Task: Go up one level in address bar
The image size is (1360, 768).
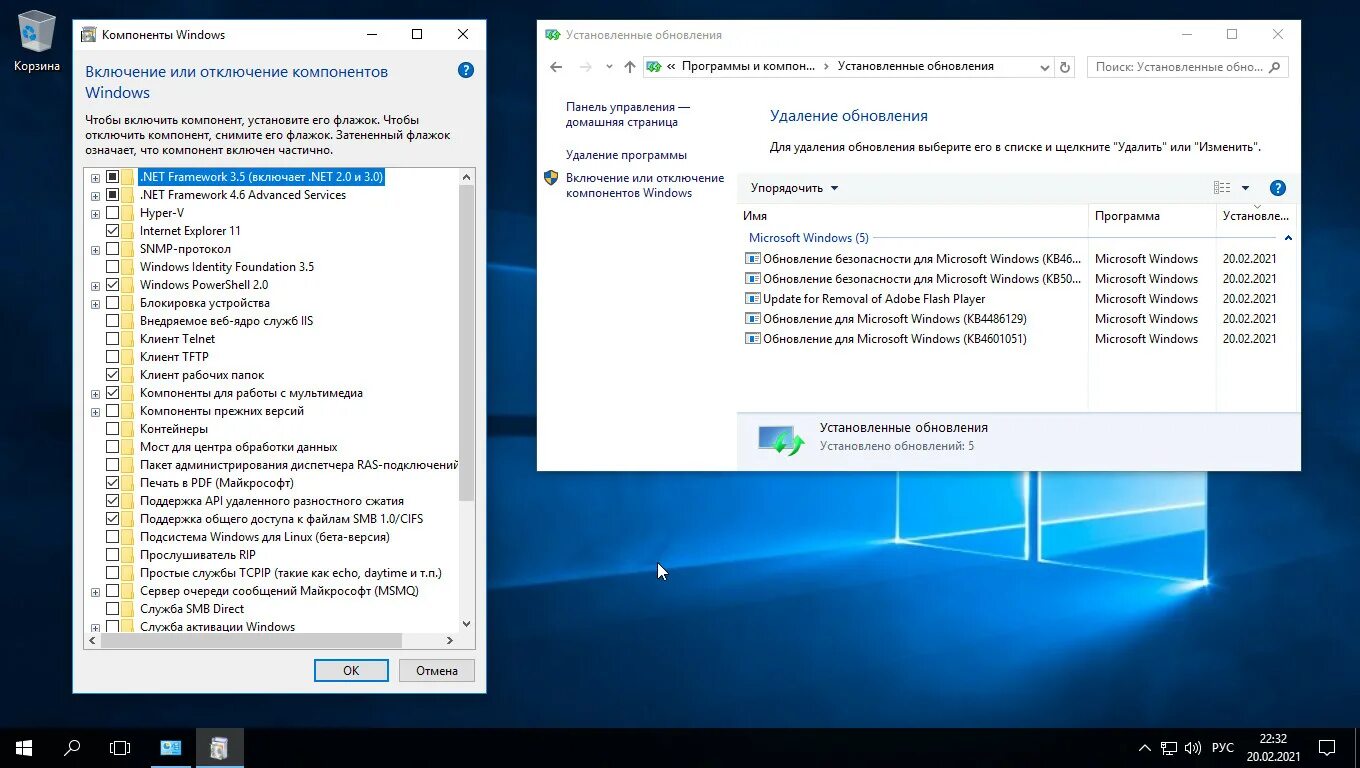Action: pyautogui.click(x=629, y=67)
